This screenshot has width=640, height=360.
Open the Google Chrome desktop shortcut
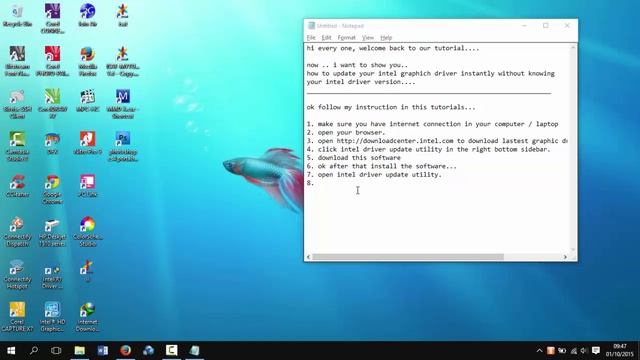coord(52,189)
